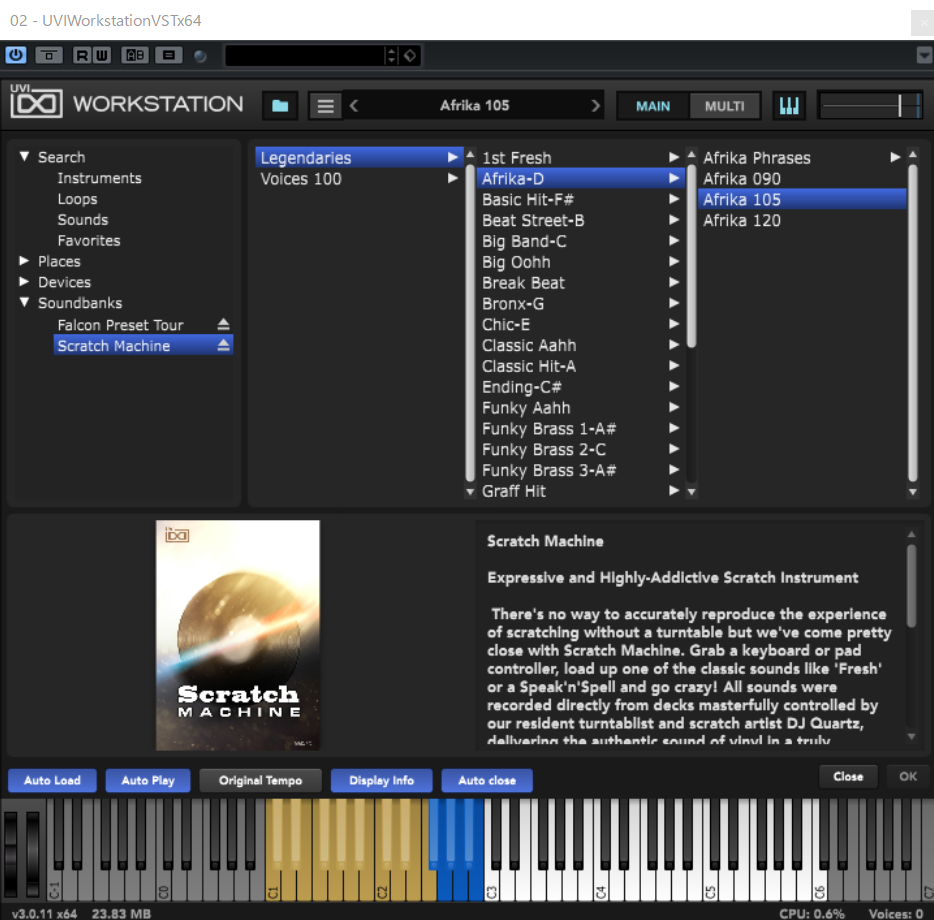Expand the Devices section
Viewport: 934px width, 920px height.
pos(24,282)
